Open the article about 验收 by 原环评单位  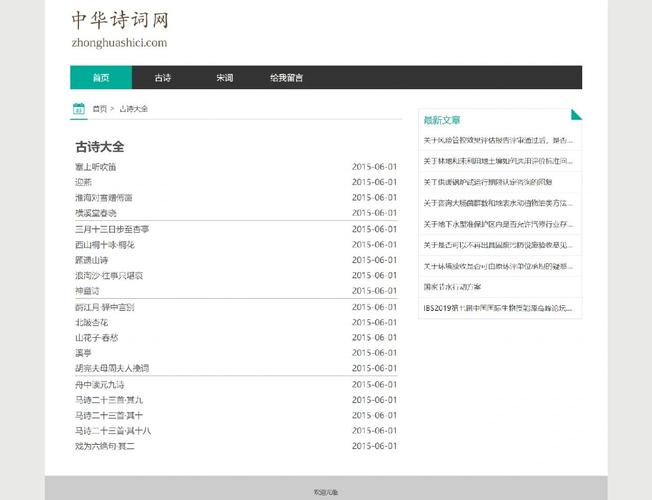[498, 266]
